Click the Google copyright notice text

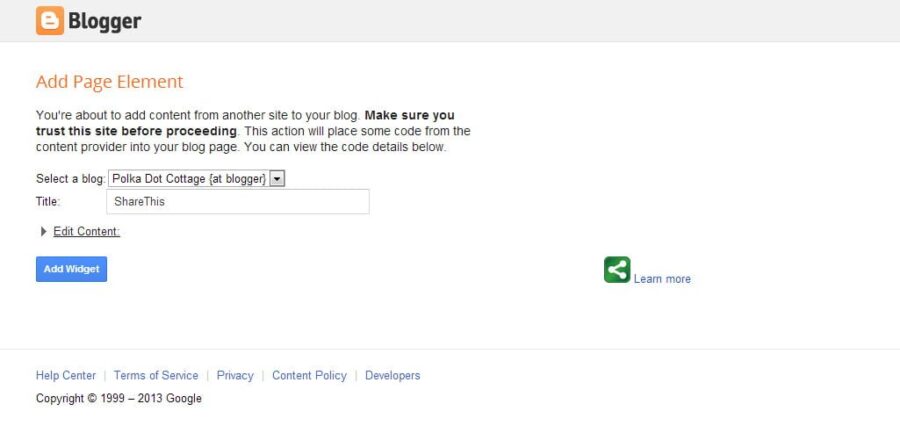(x=118, y=398)
